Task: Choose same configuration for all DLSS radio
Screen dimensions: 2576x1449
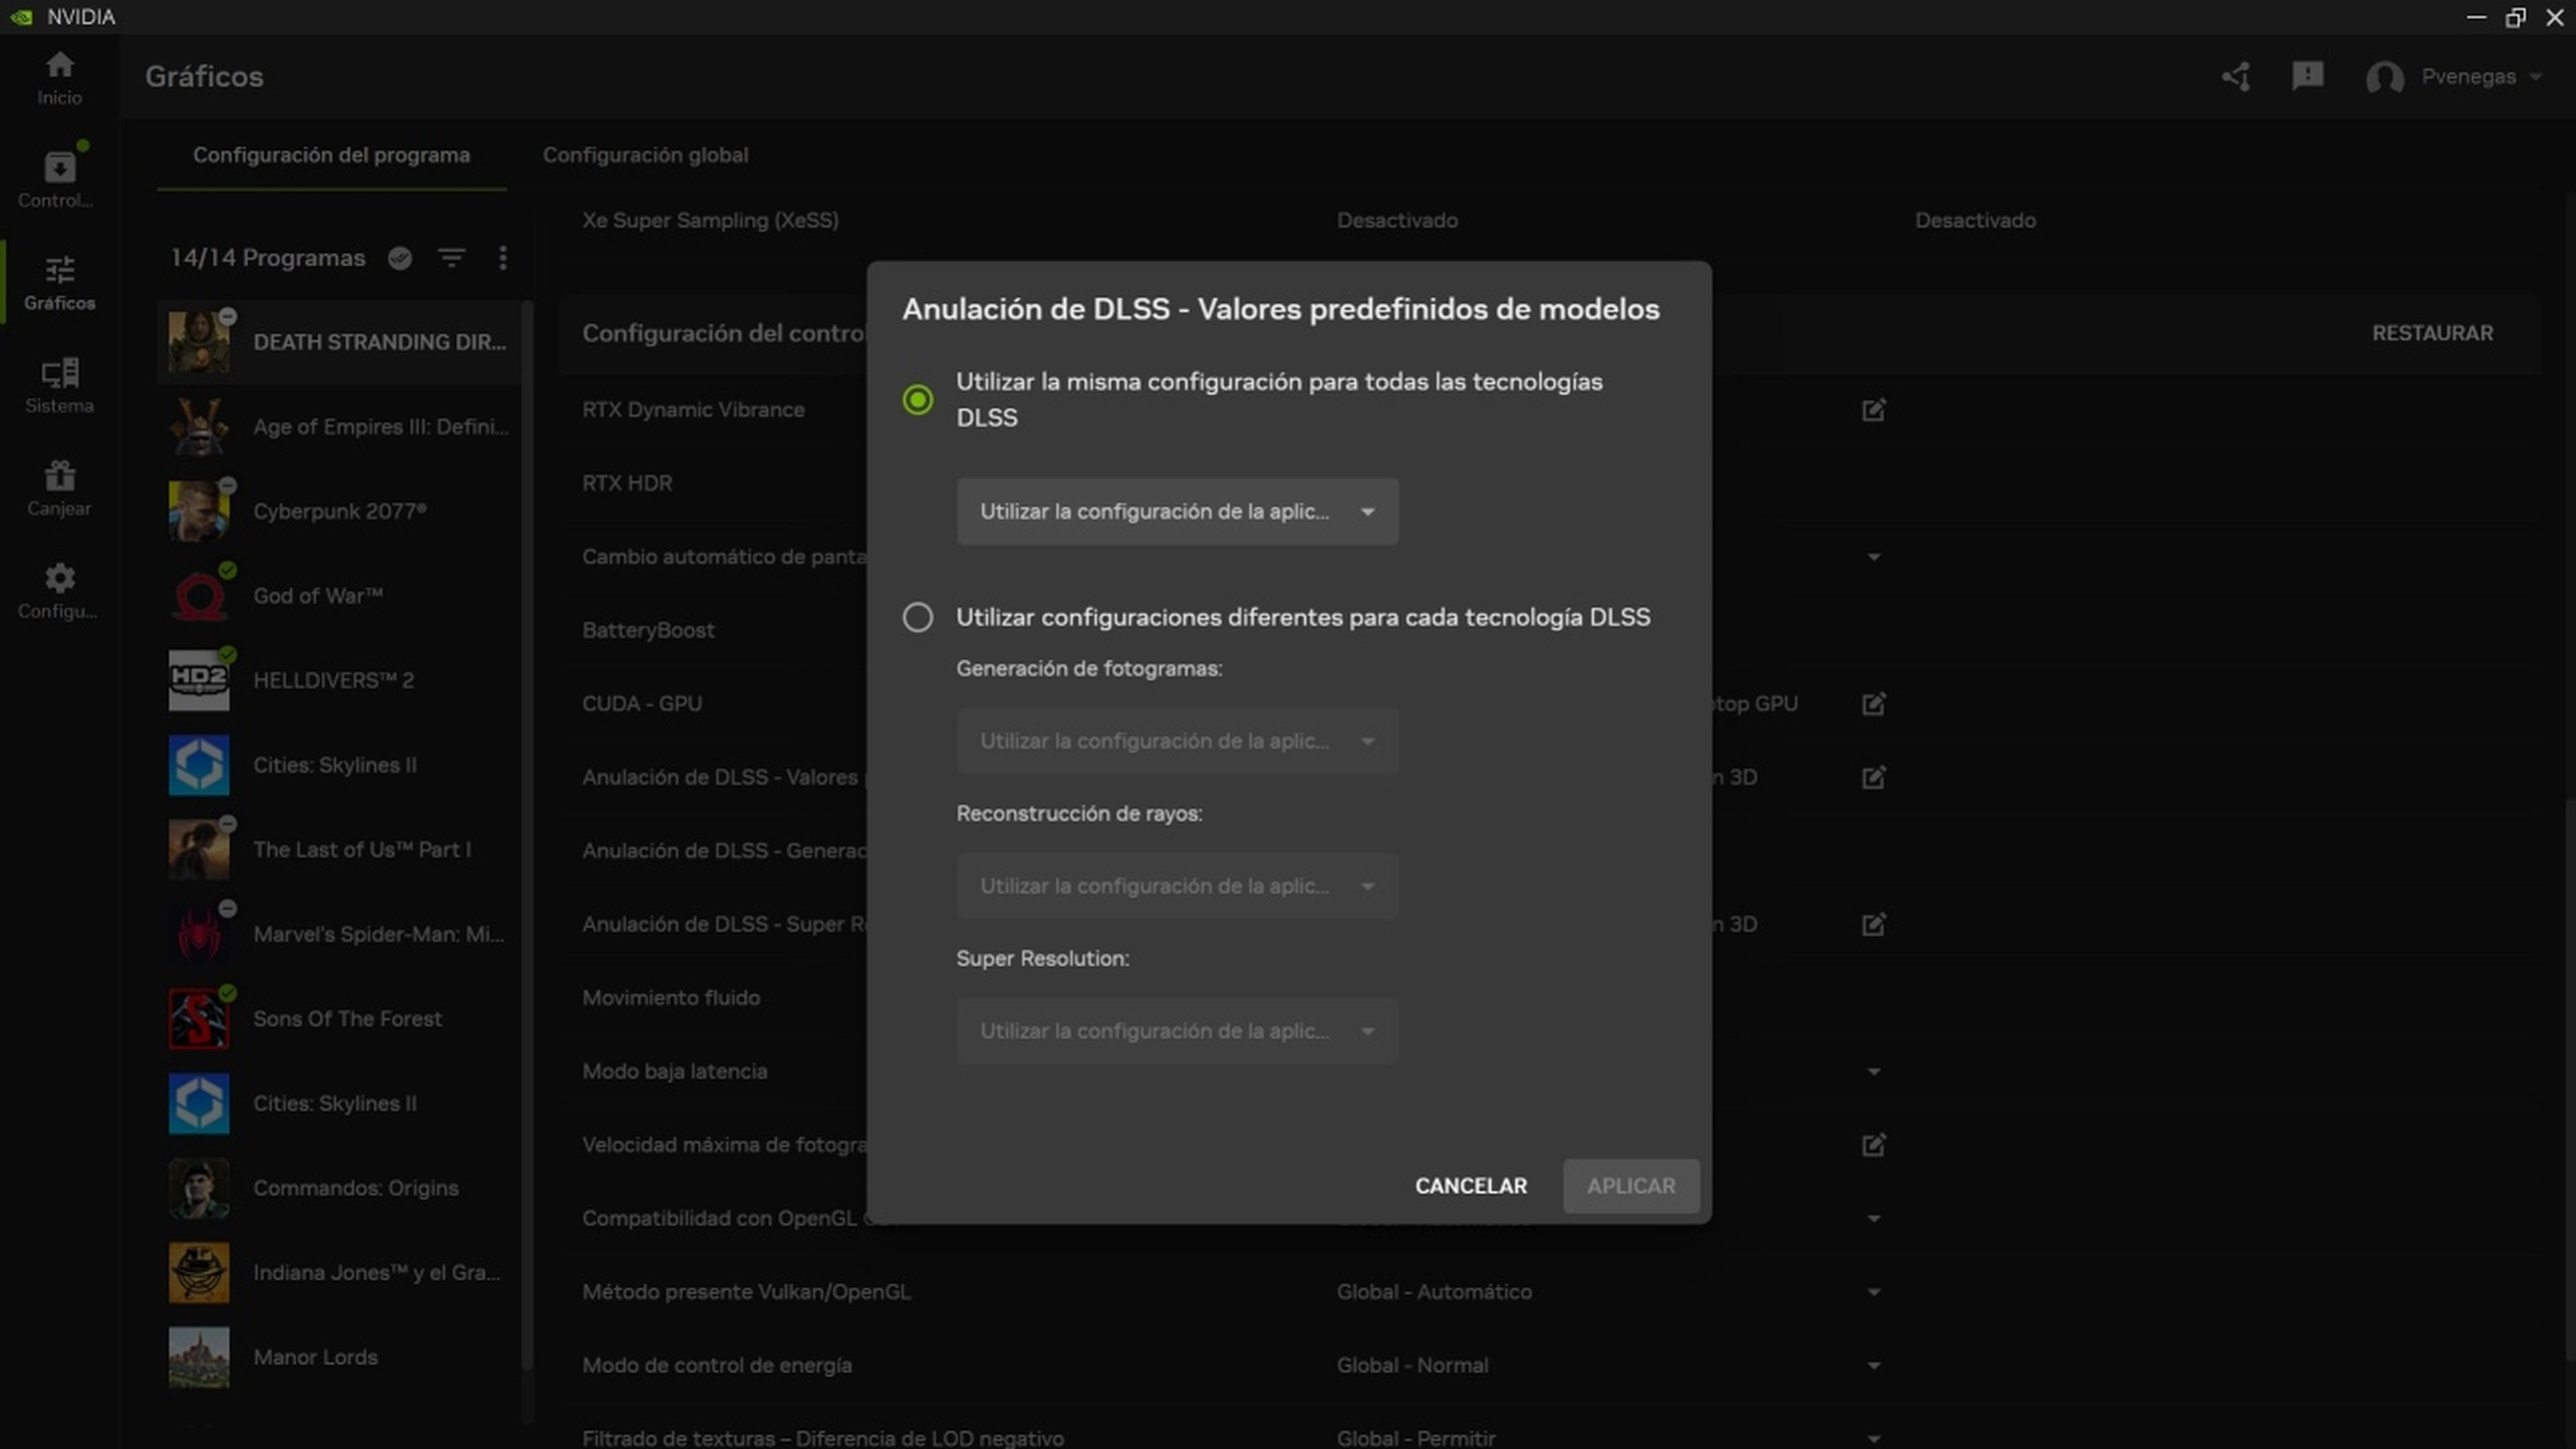Action: [917, 400]
